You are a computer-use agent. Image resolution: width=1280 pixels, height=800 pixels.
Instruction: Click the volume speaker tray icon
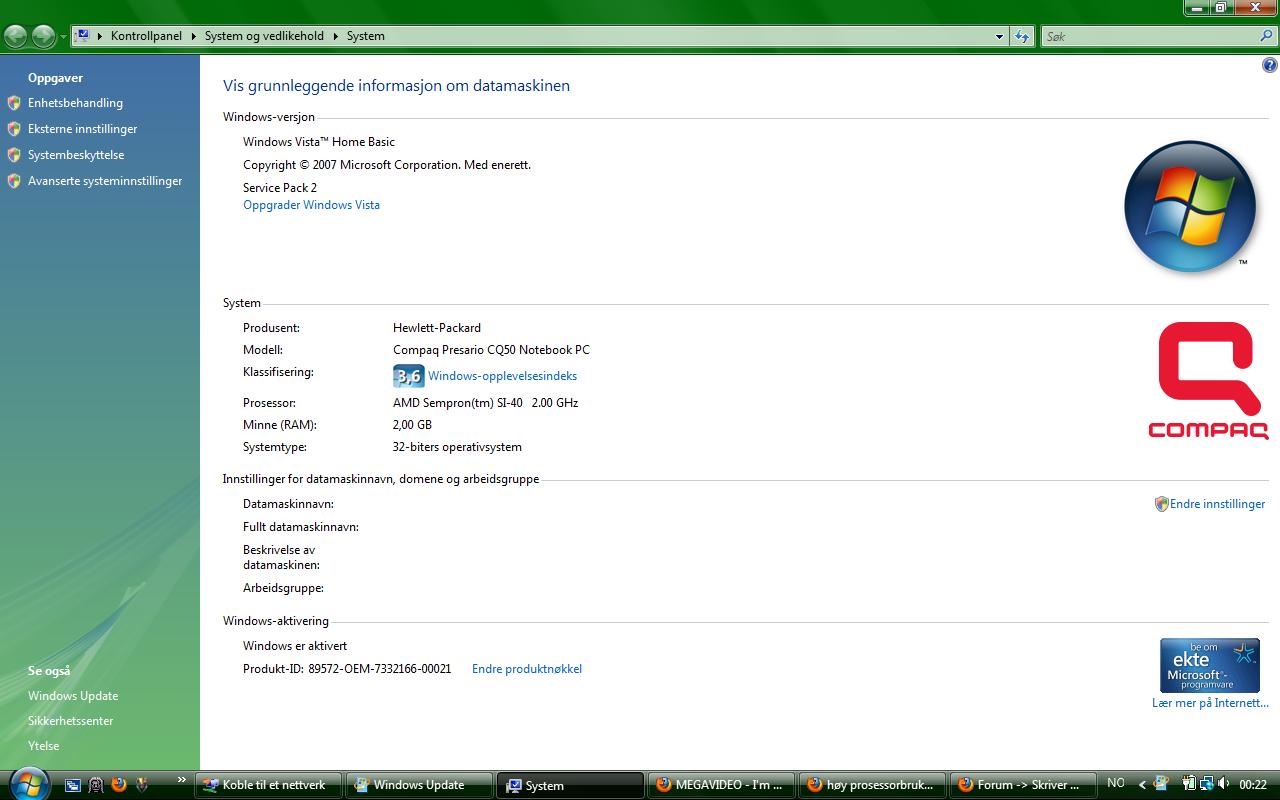(x=1225, y=784)
